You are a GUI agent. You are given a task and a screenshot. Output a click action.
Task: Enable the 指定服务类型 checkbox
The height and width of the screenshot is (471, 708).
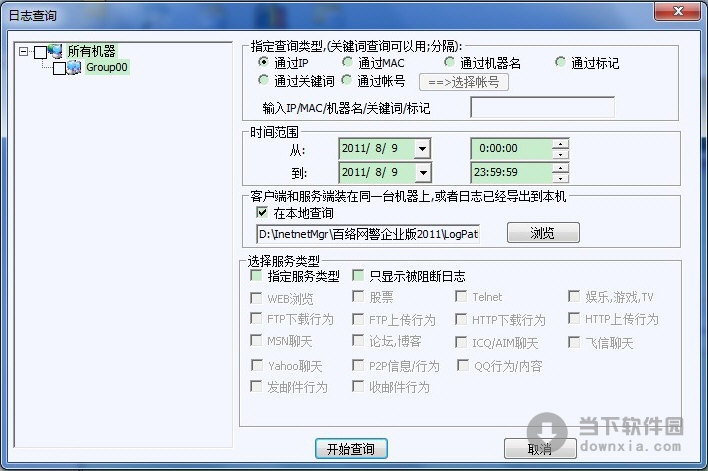[x=256, y=275]
